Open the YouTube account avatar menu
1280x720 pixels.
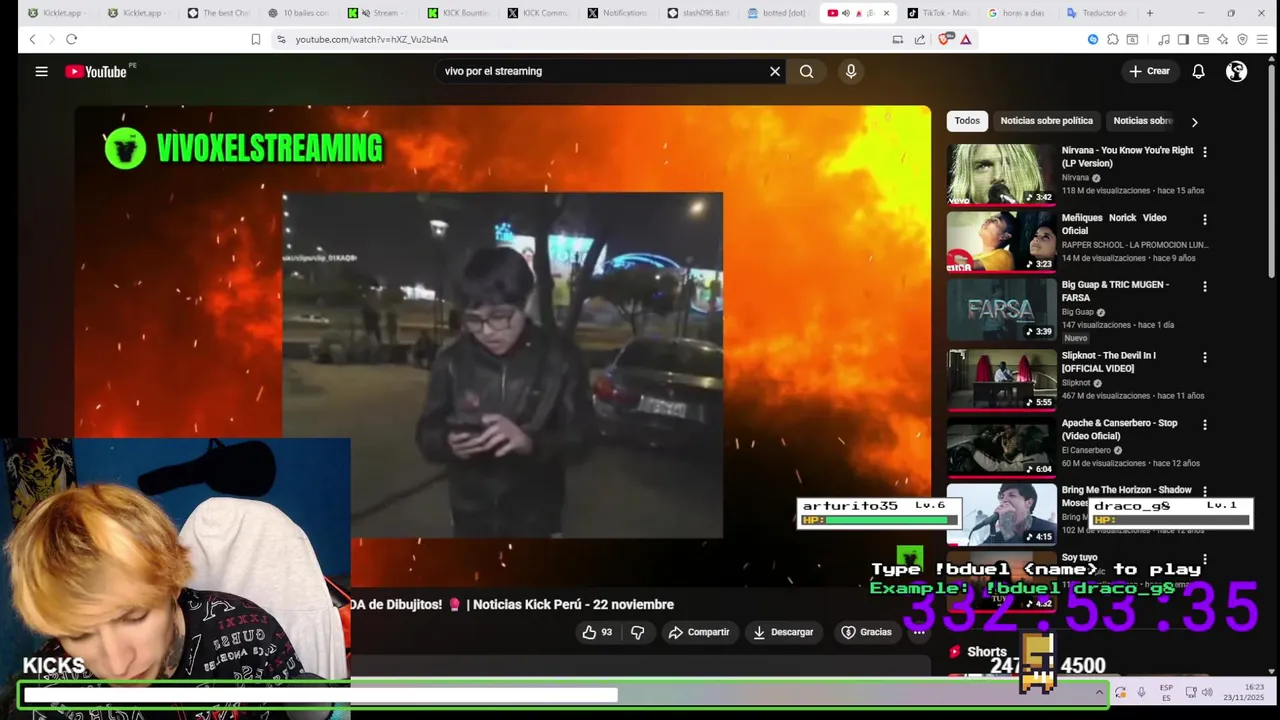coord(1236,71)
